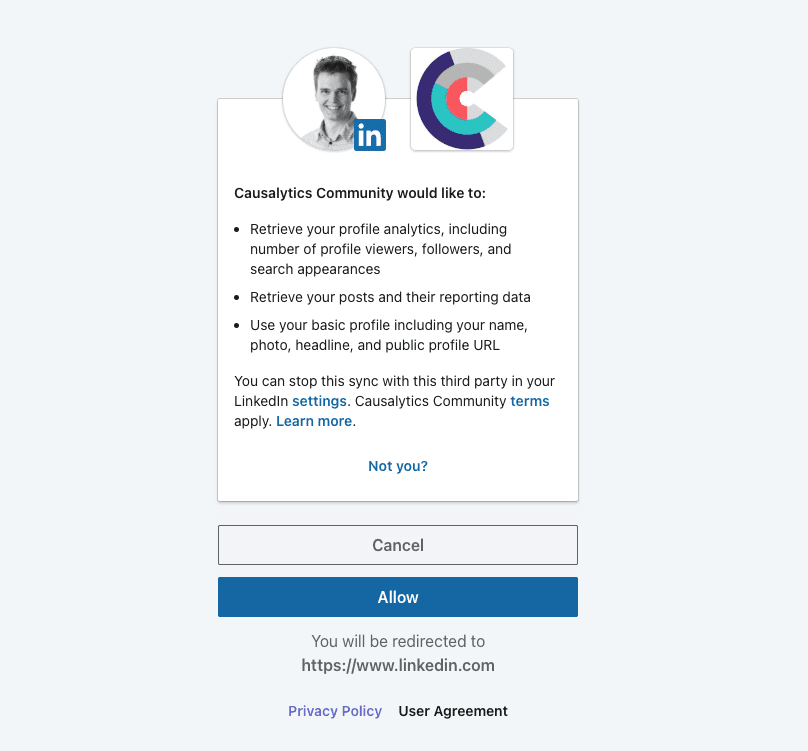This screenshot has height=751, width=808.
Task: Open the LinkedIn settings link
Action: 319,401
